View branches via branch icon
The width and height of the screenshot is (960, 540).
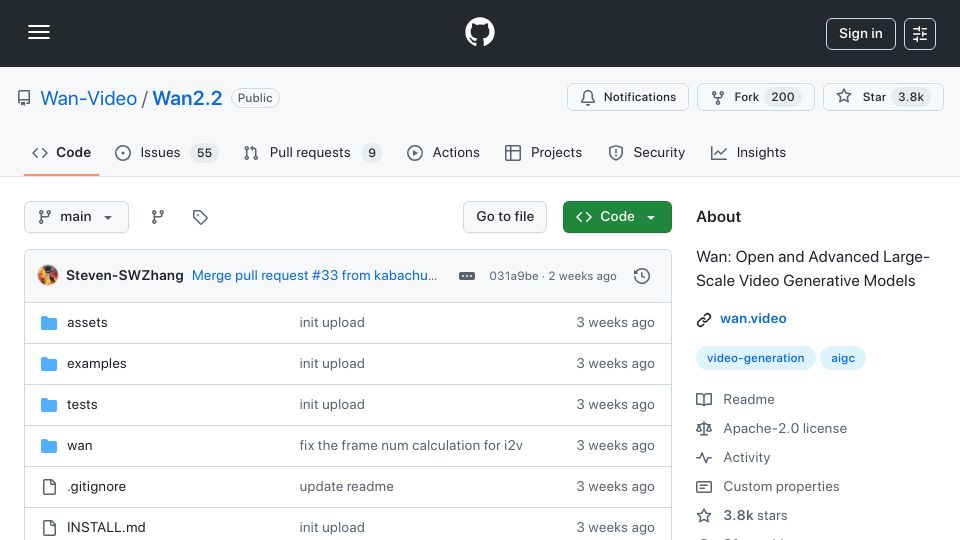[158, 217]
